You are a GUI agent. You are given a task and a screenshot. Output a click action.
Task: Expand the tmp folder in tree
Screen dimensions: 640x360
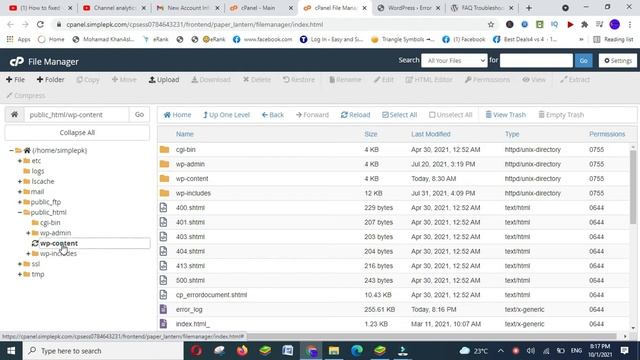click(x=20, y=274)
